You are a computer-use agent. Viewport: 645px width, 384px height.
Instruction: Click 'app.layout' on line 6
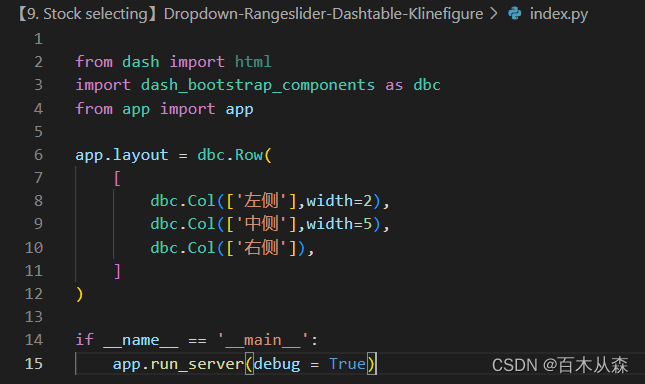tap(122, 155)
